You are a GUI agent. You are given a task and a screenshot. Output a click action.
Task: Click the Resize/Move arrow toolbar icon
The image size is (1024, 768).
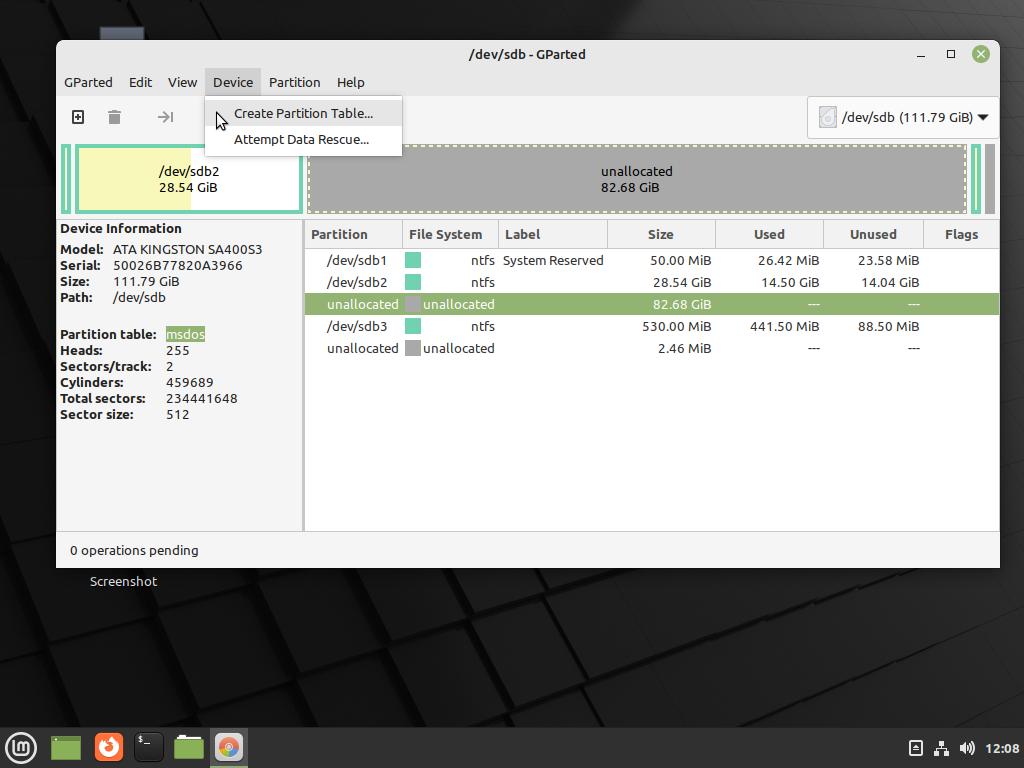pos(165,117)
